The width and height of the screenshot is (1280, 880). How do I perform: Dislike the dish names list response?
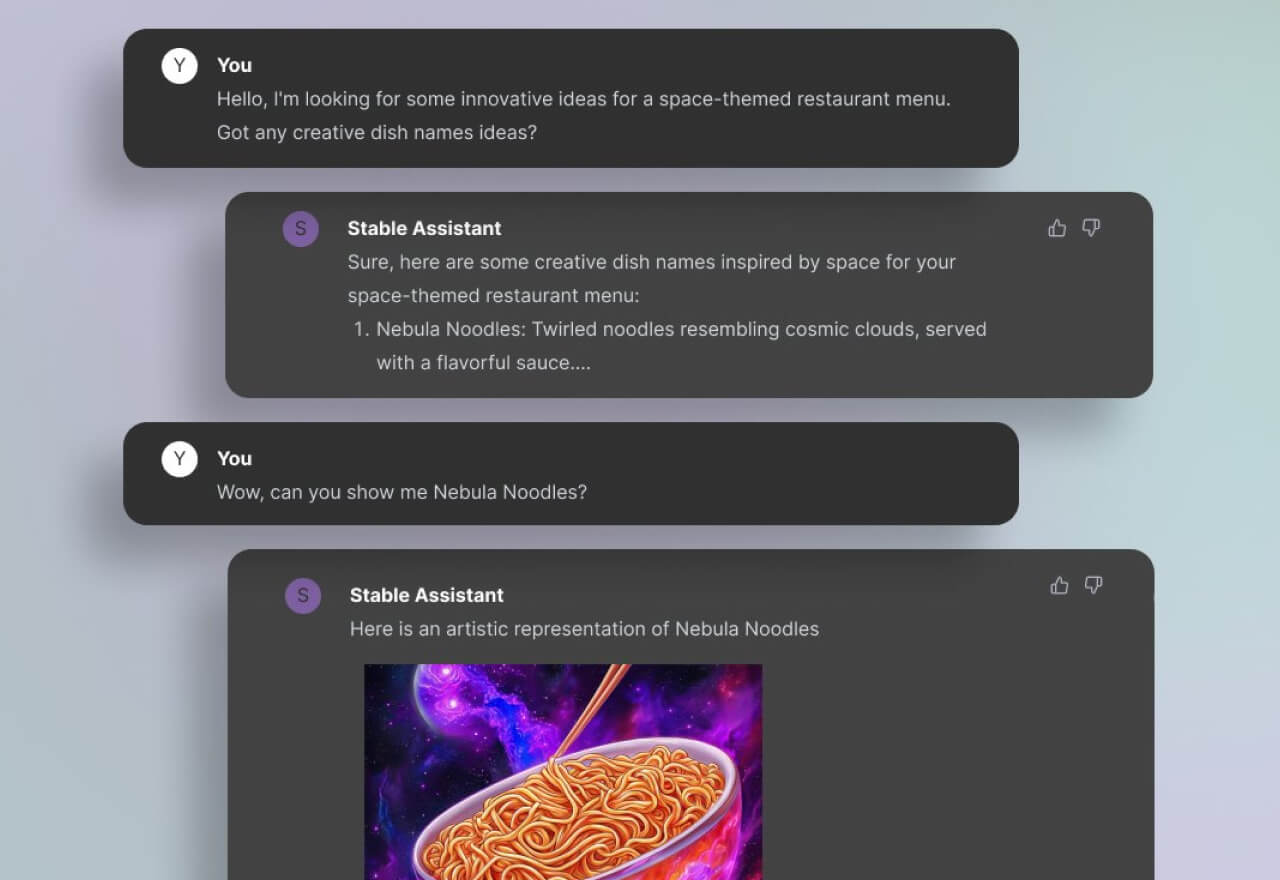point(1091,228)
